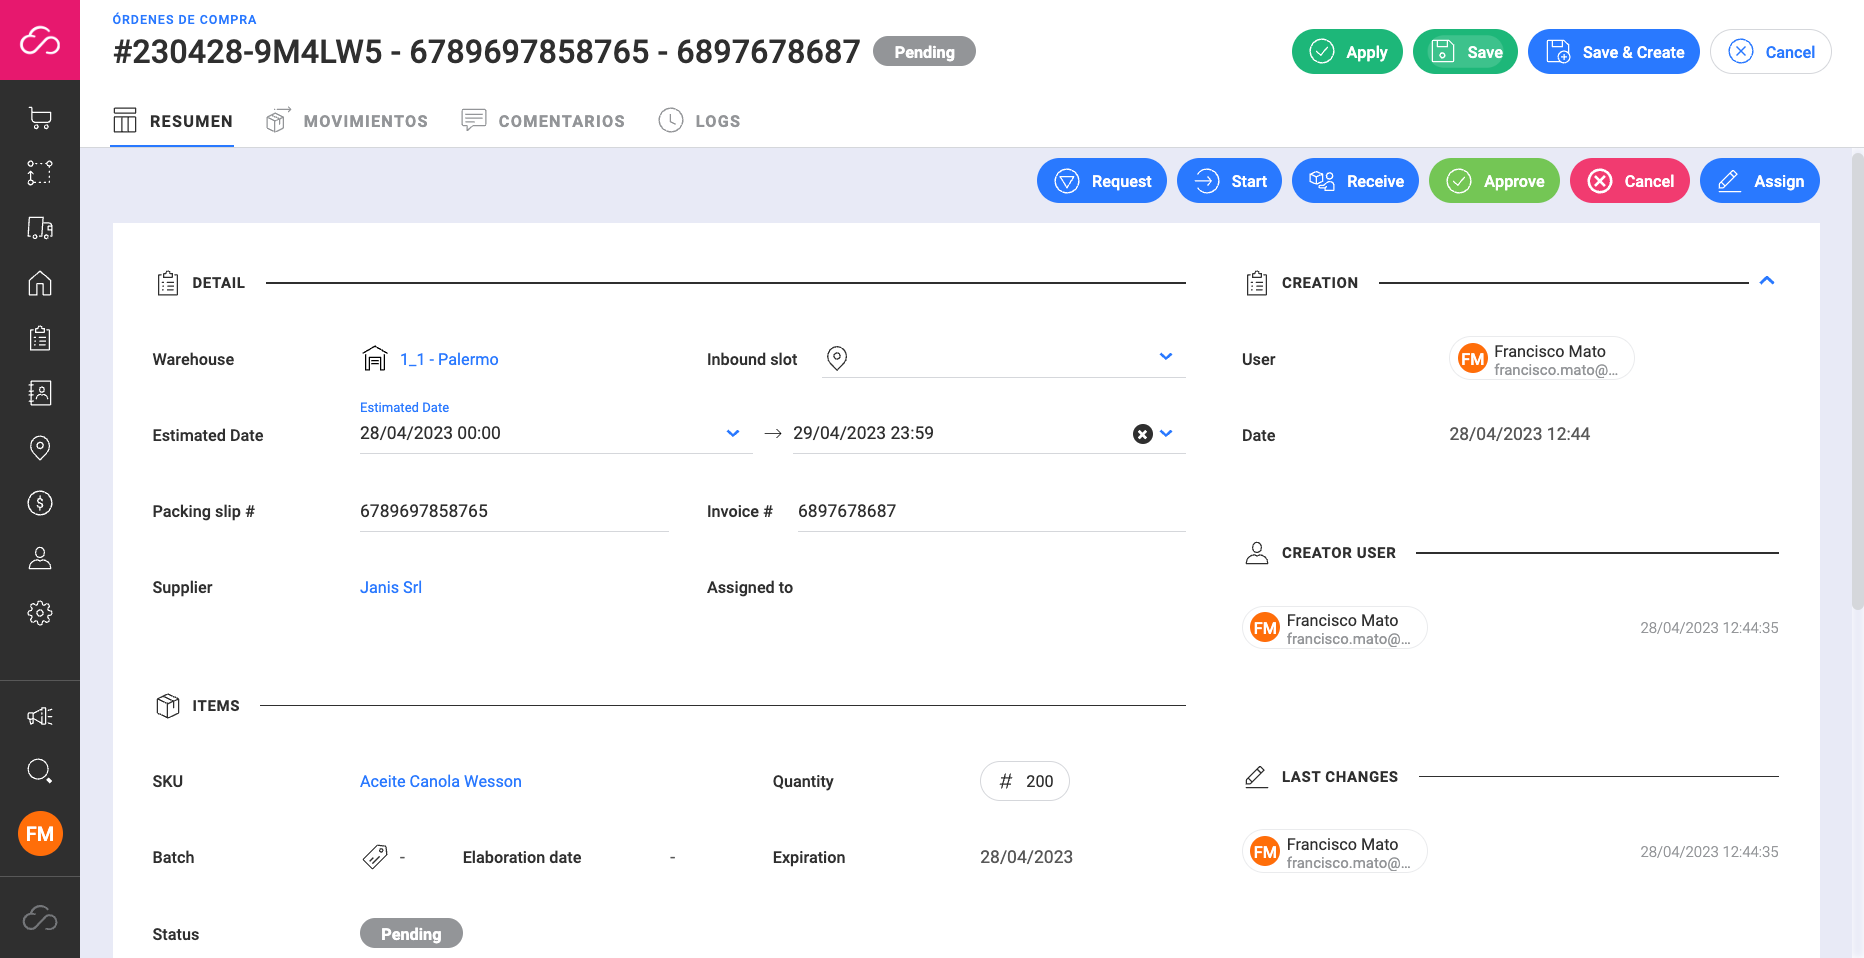Click Francisco Mato chip under Creator User
This screenshot has height=958, width=1864.
point(1334,628)
